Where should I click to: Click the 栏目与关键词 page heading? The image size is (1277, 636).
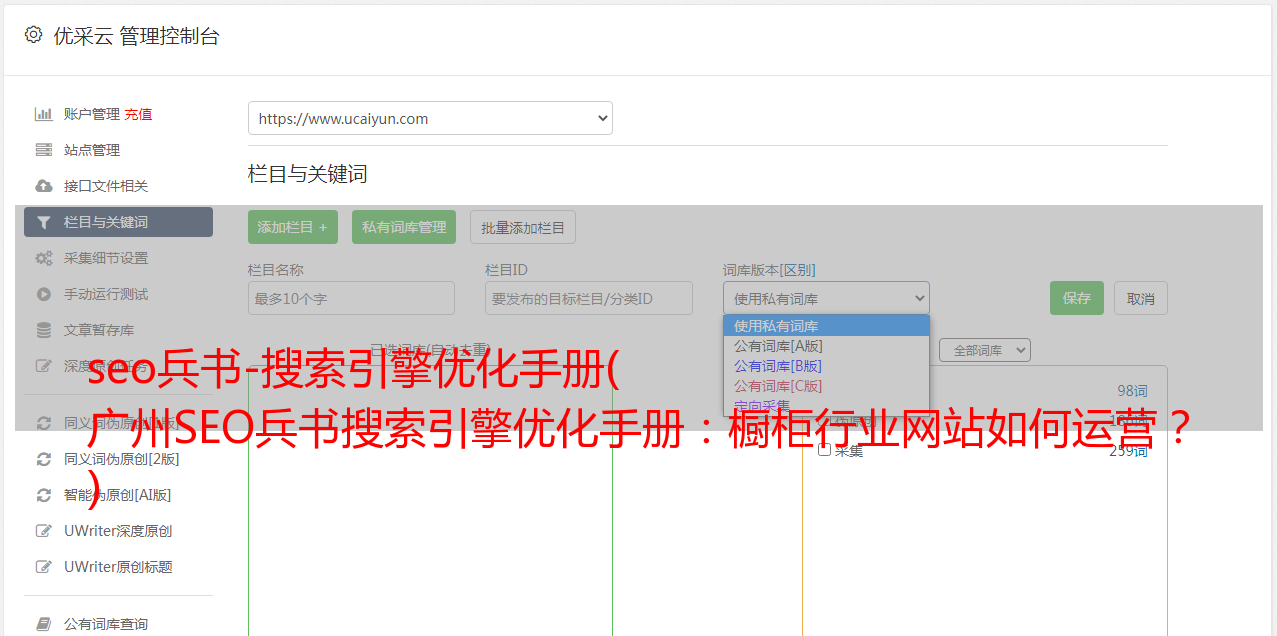tap(308, 174)
